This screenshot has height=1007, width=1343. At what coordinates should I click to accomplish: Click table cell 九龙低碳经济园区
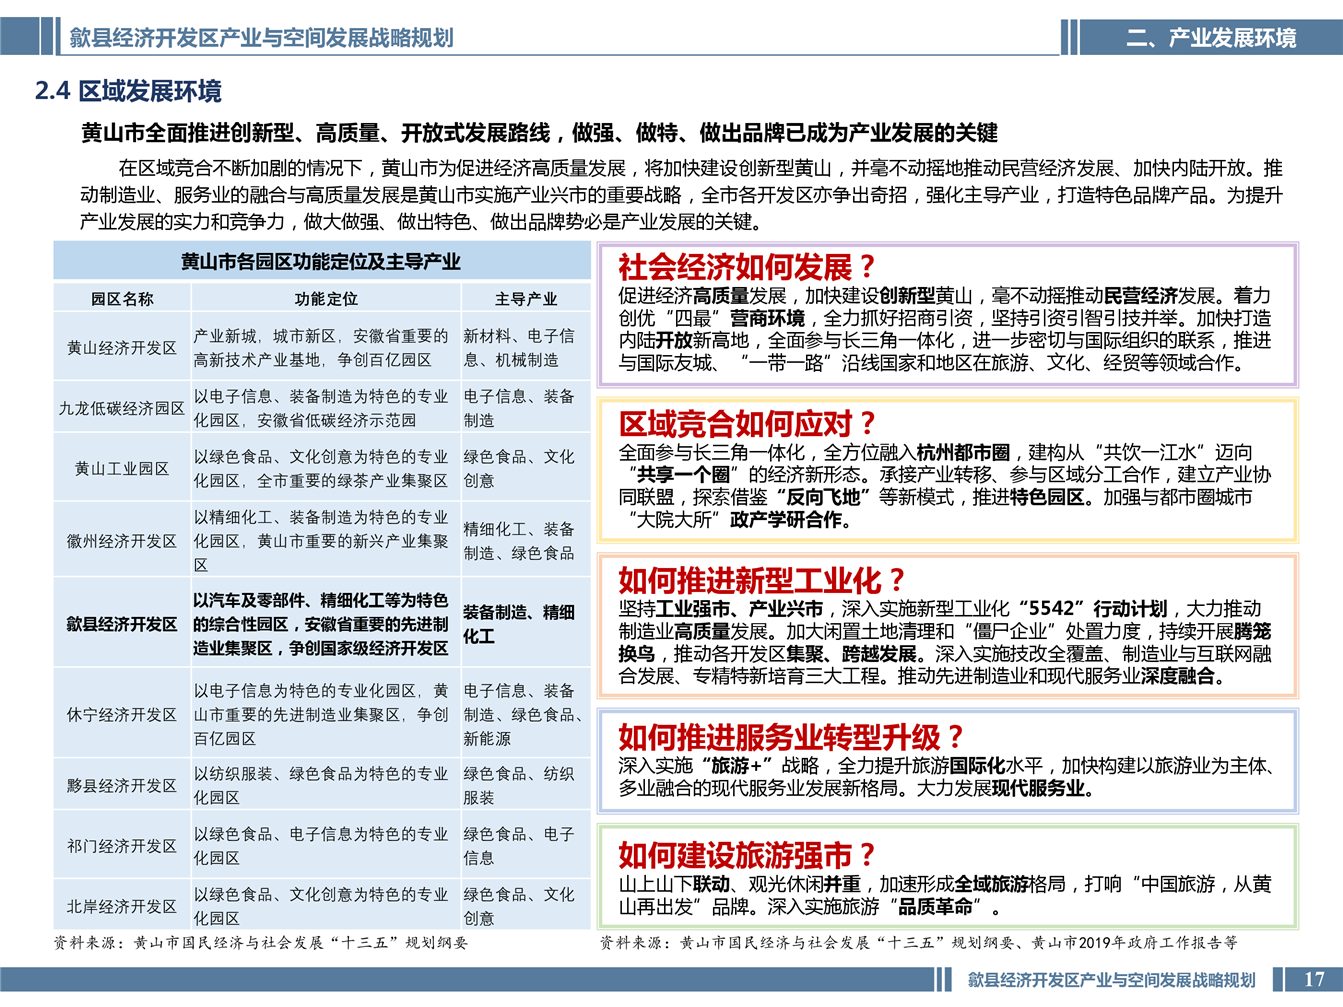(122, 408)
